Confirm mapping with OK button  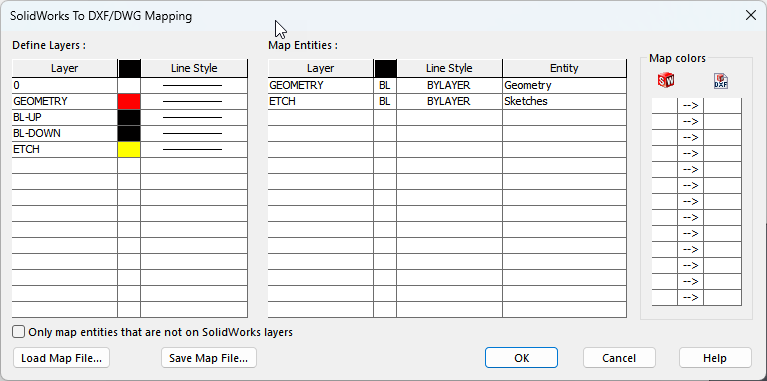click(x=521, y=358)
